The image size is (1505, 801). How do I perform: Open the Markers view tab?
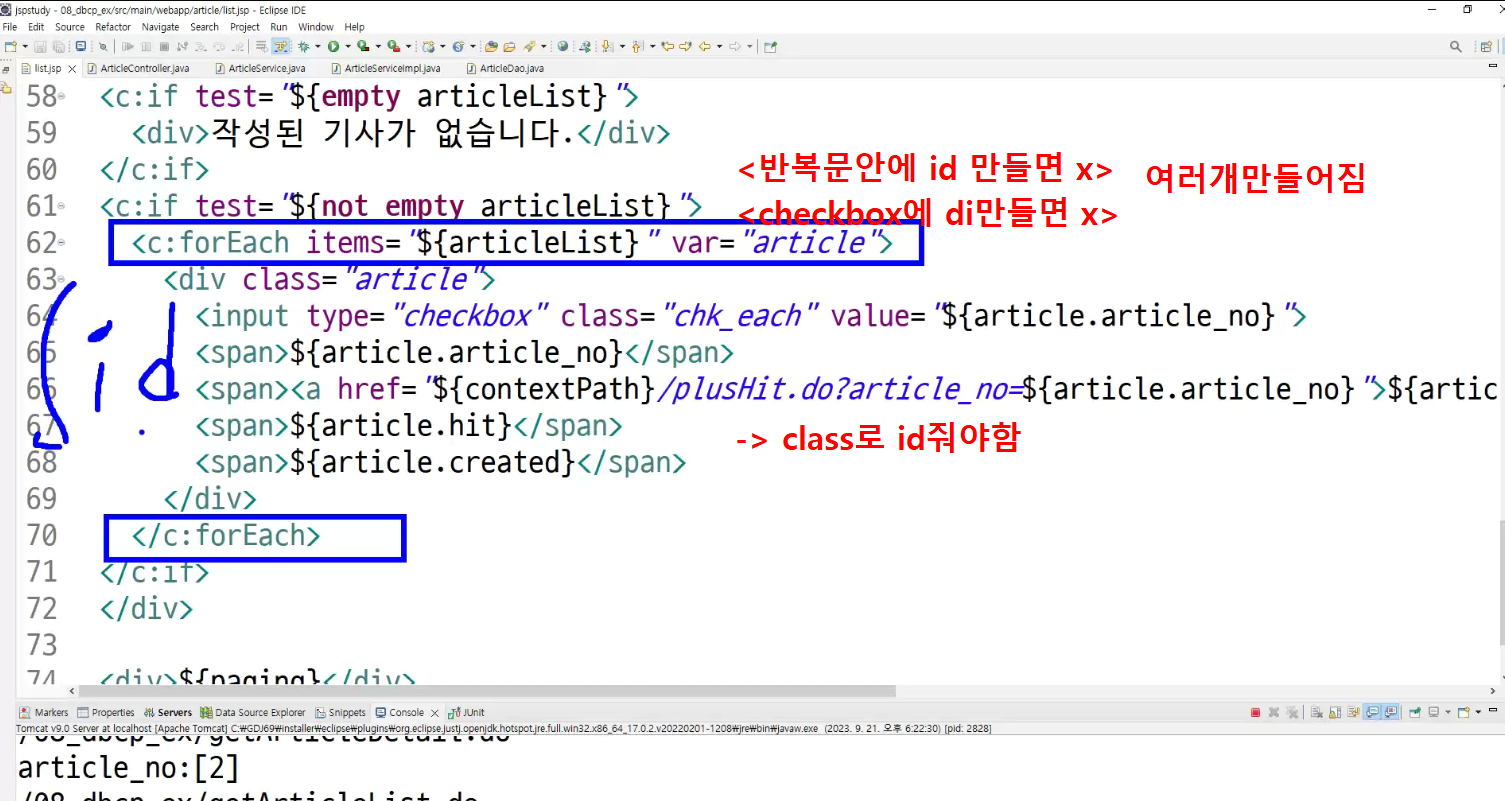[44, 712]
